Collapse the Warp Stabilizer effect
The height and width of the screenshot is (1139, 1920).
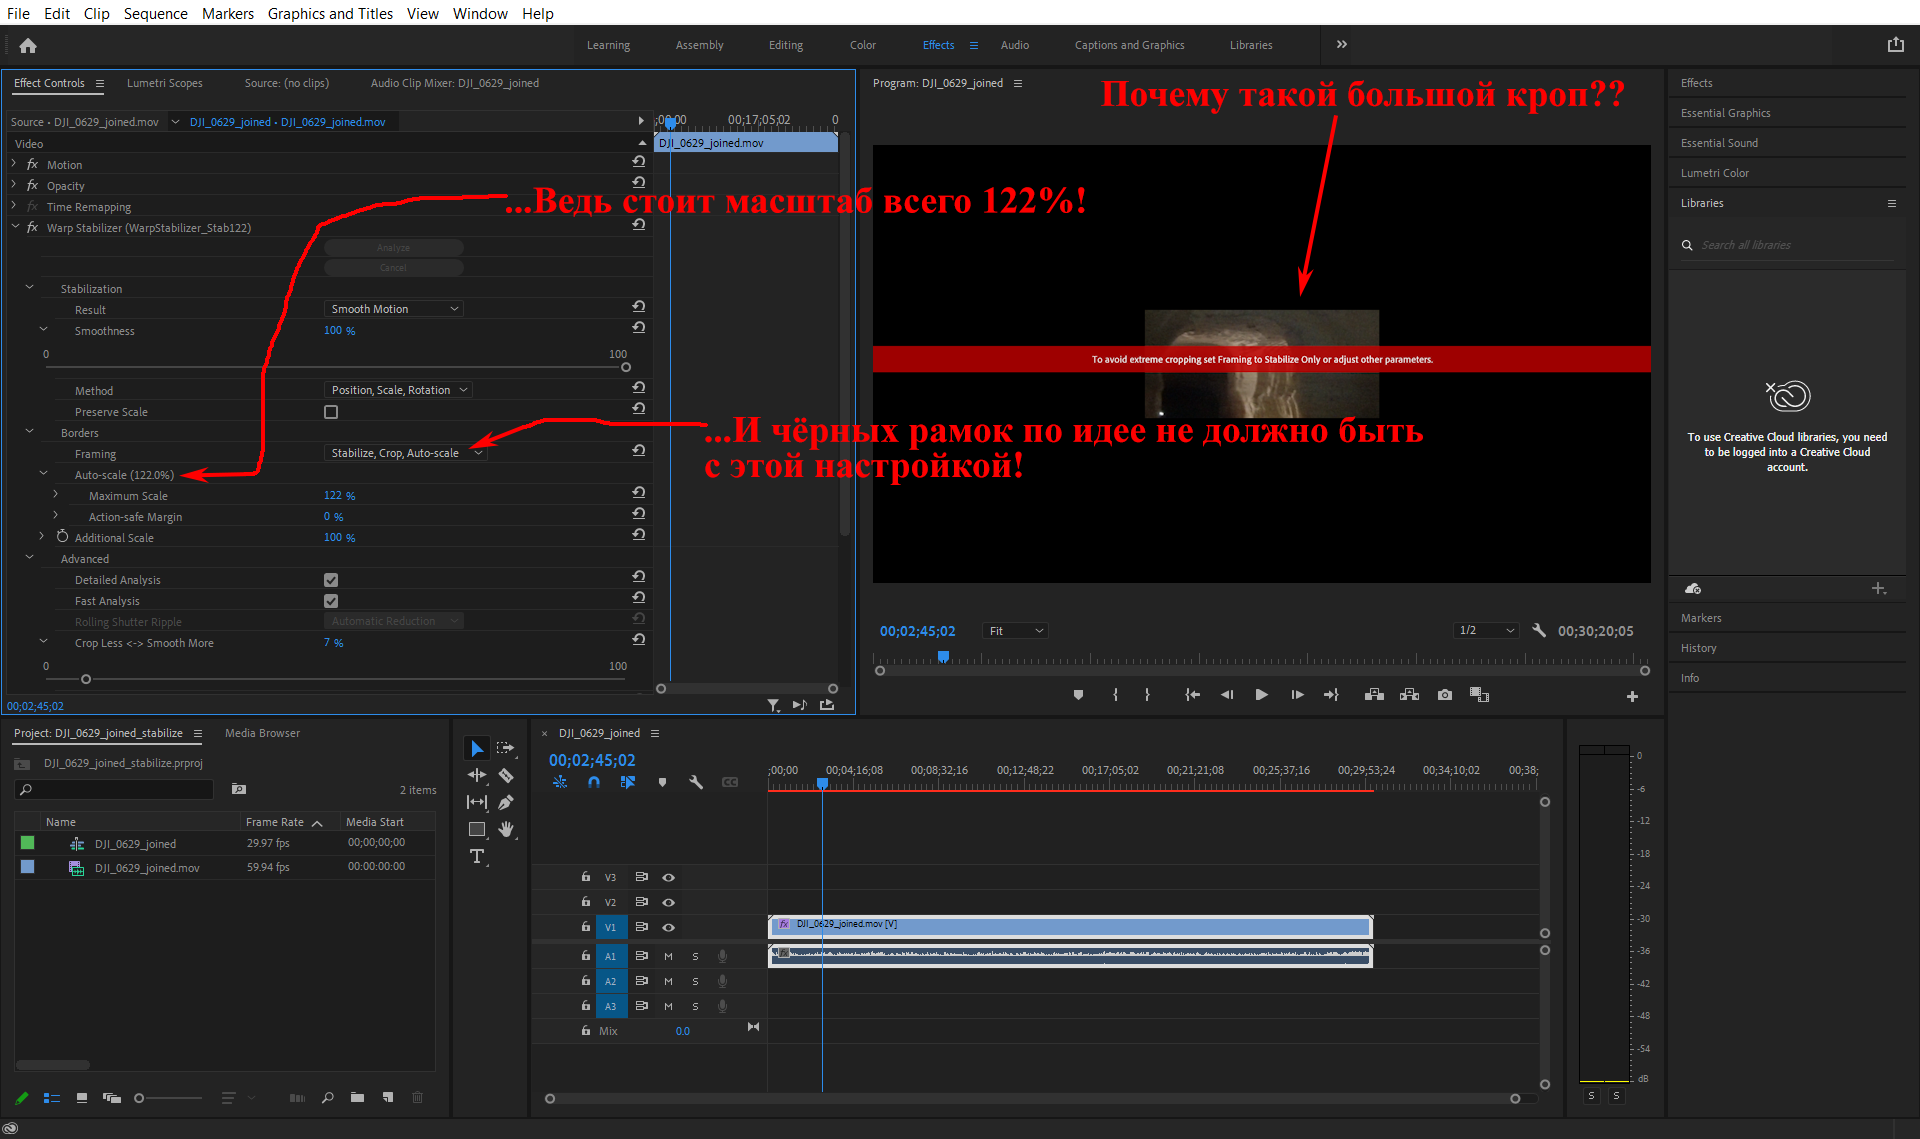point(14,227)
